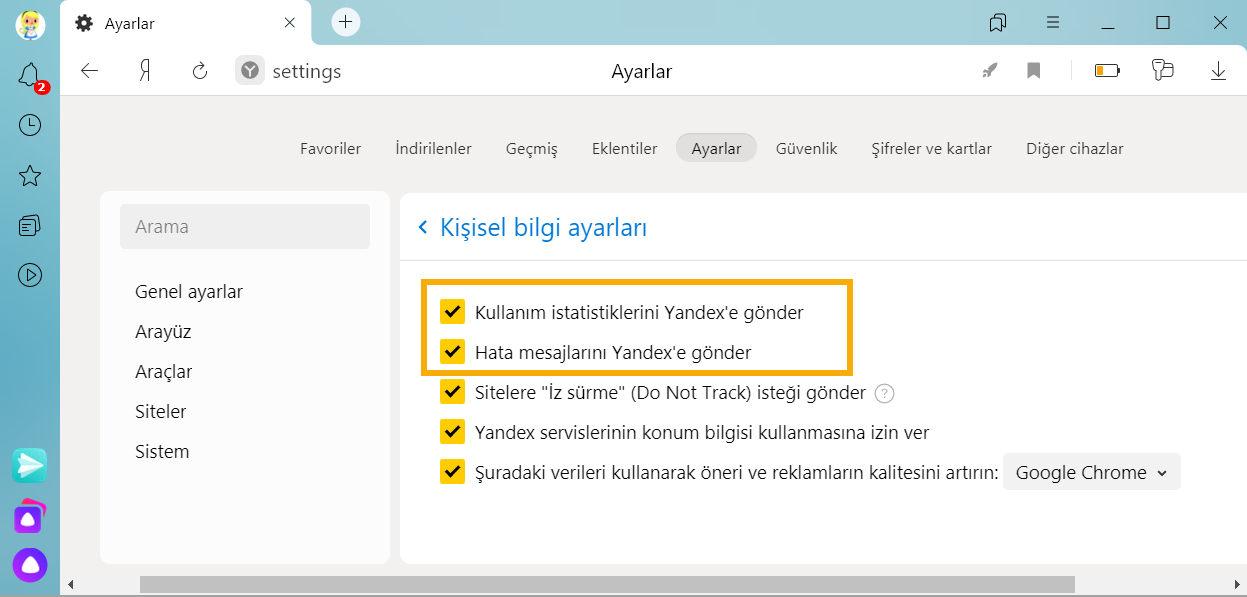The height and width of the screenshot is (597, 1247).
Task: Open Siteler settings section
Action: point(160,412)
